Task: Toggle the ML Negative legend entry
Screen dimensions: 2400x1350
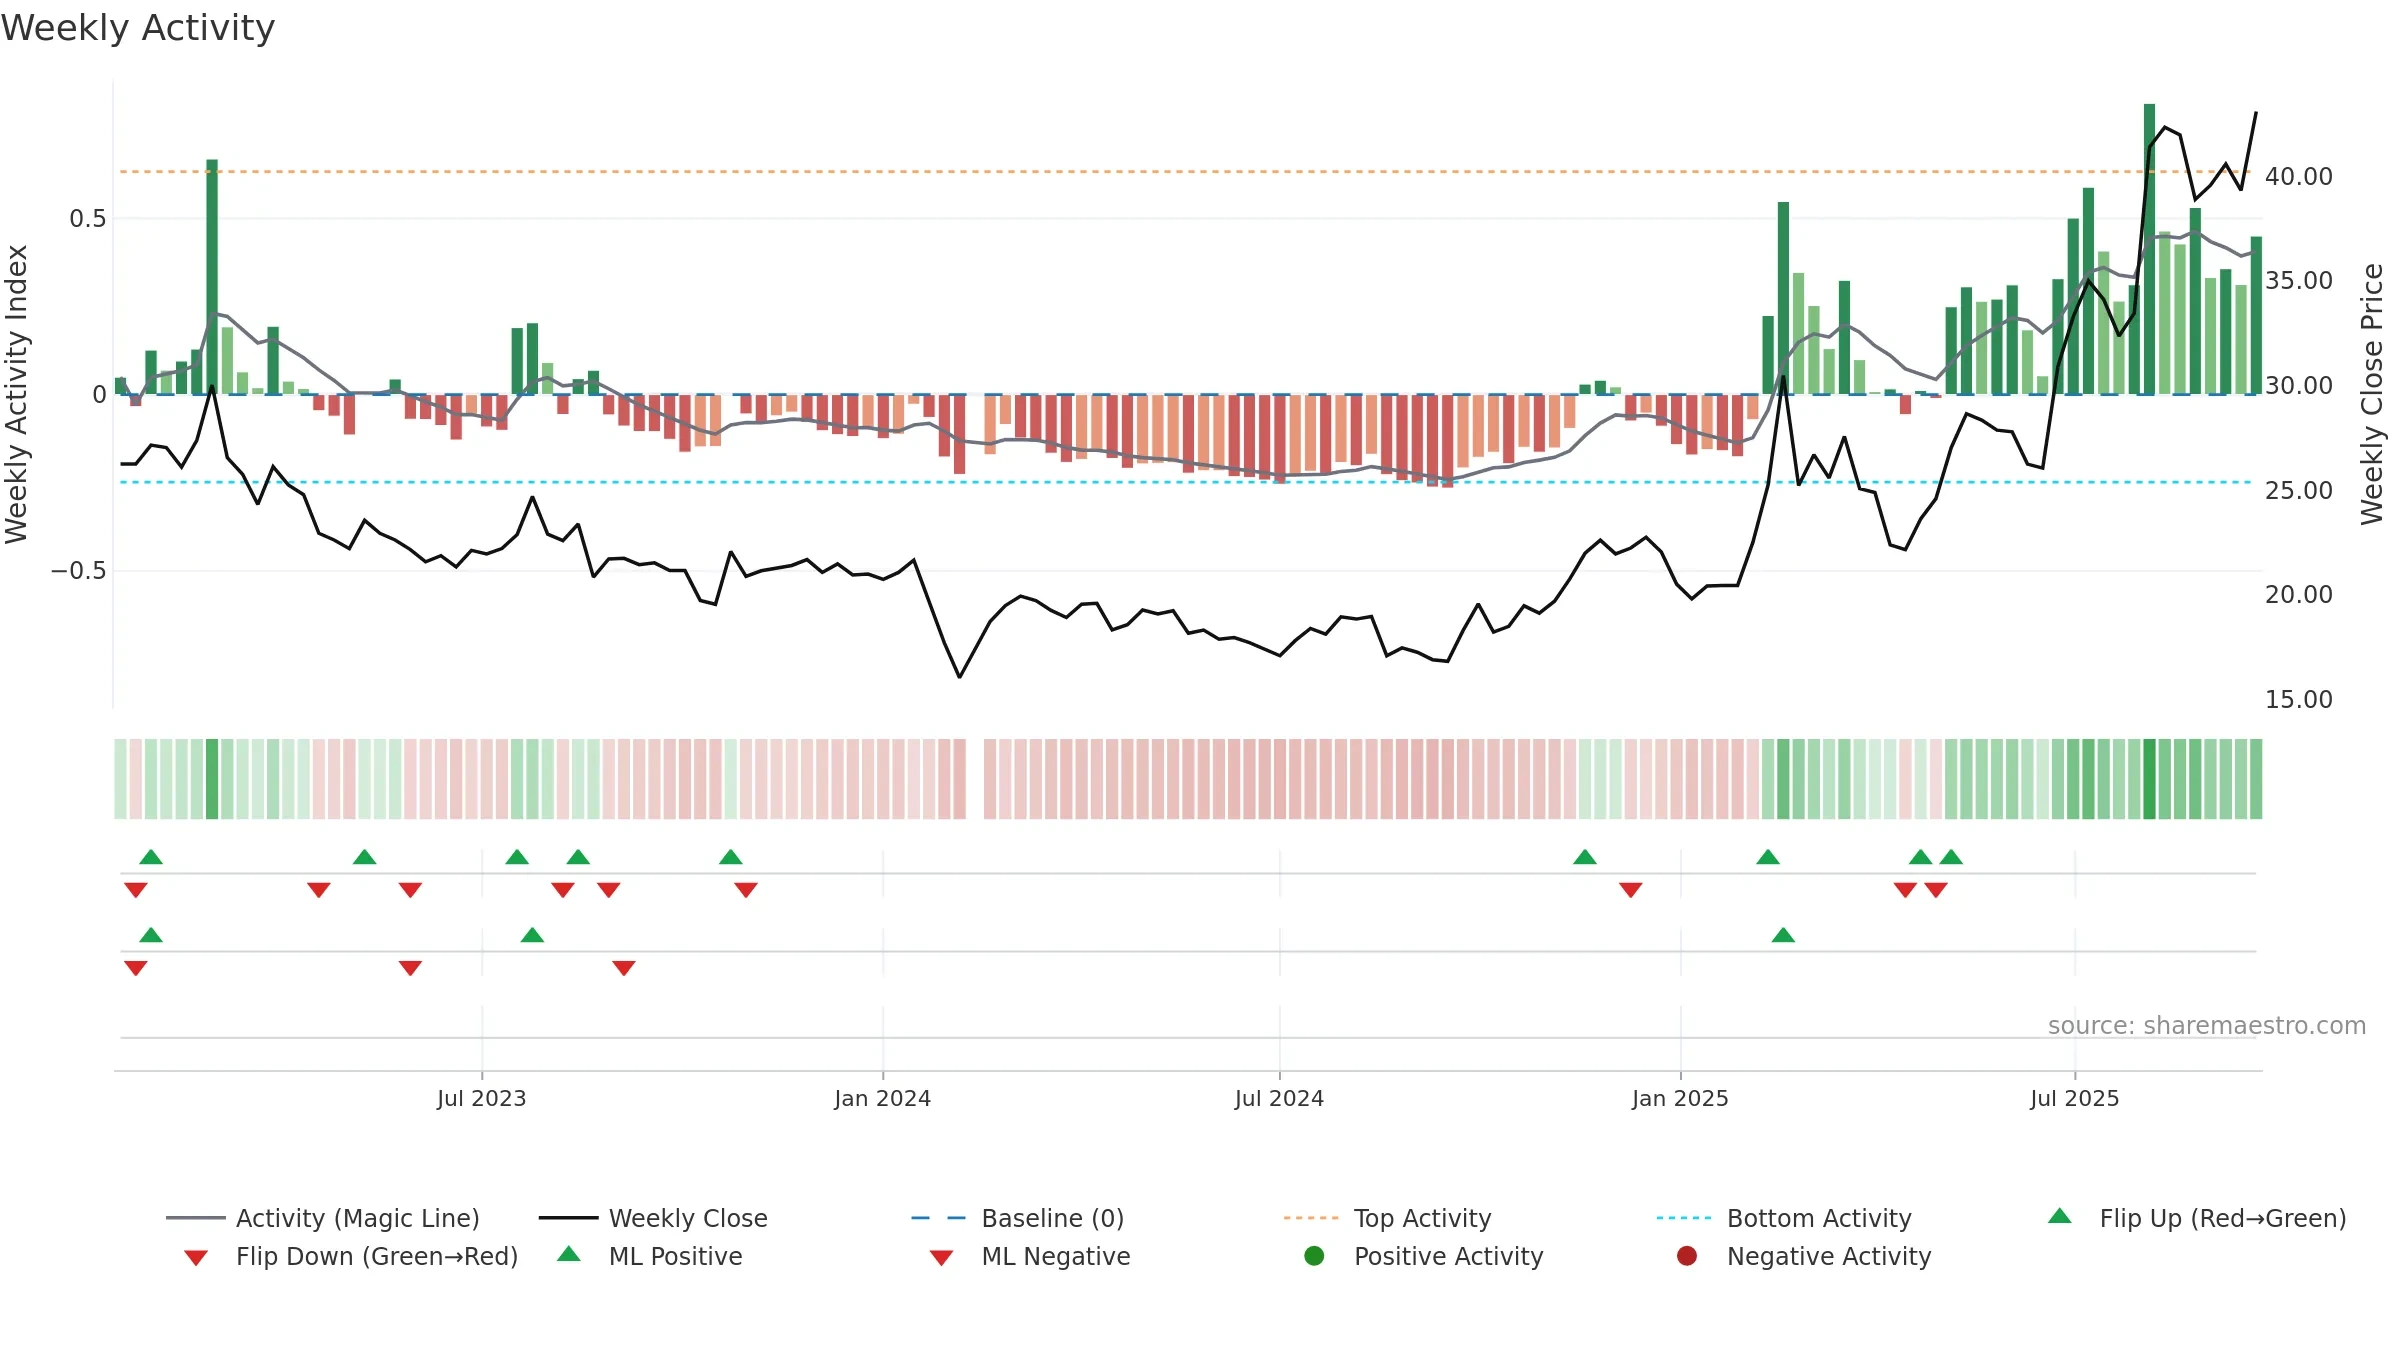Action: pos(1030,1256)
